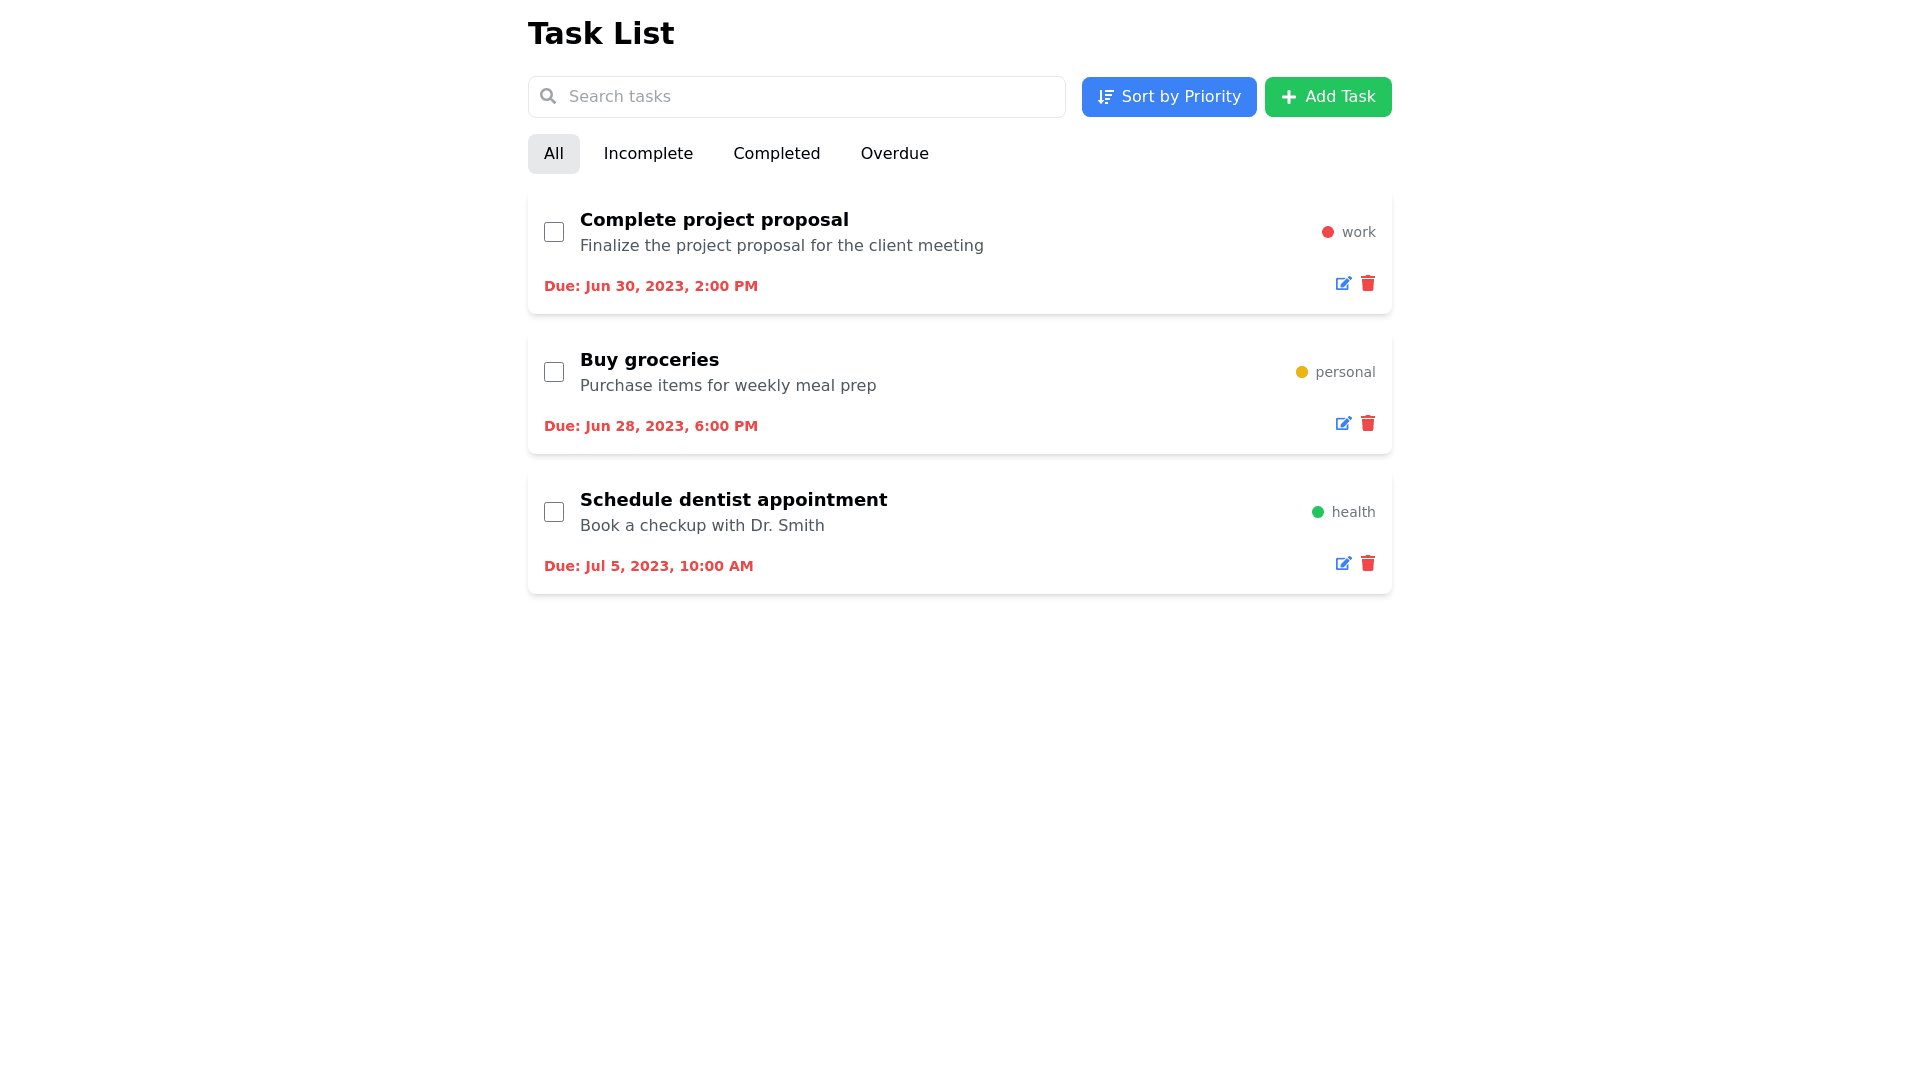Image resolution: width=1920 pixels, height=1080 pixels.
Task: Click the Buy groceries task title
Action: point(649,360)
